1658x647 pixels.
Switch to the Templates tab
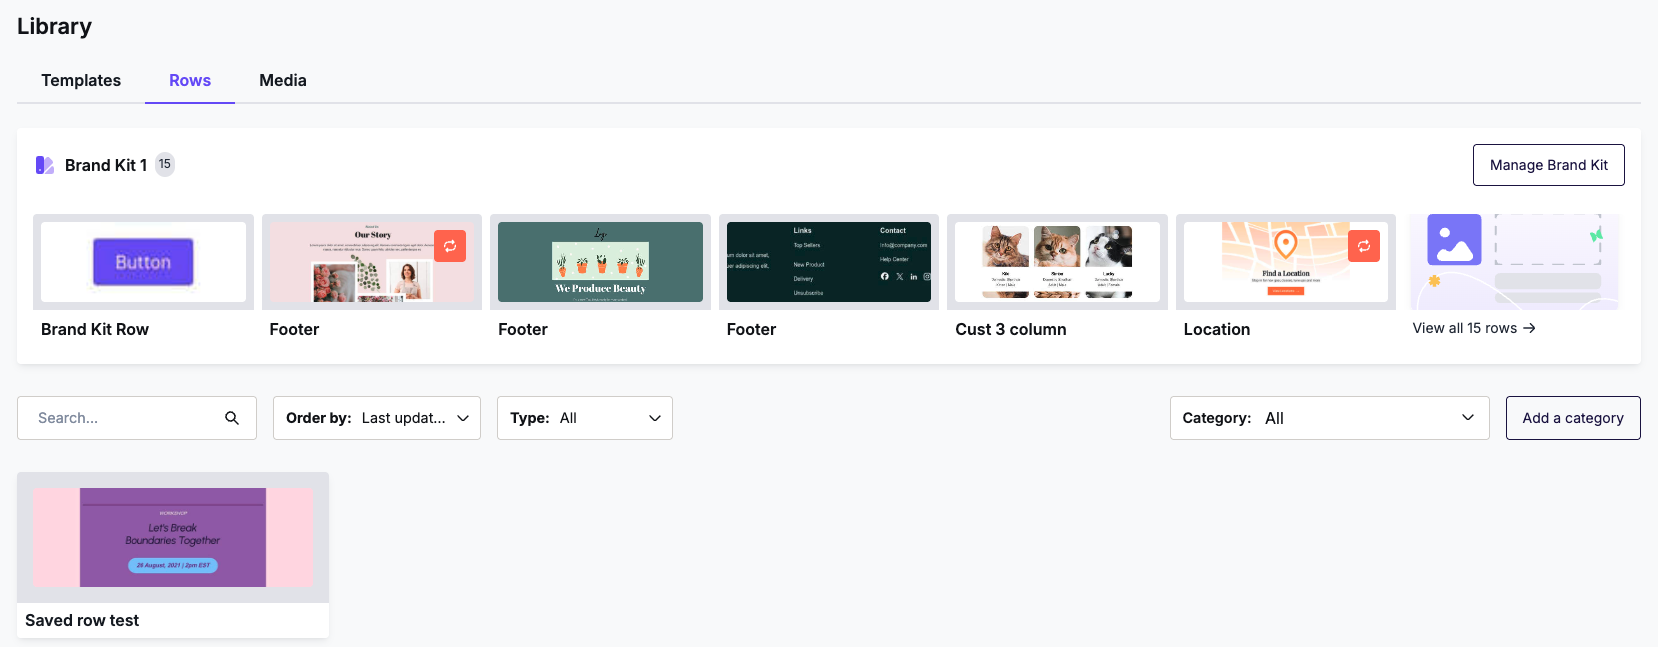point(81,80)
